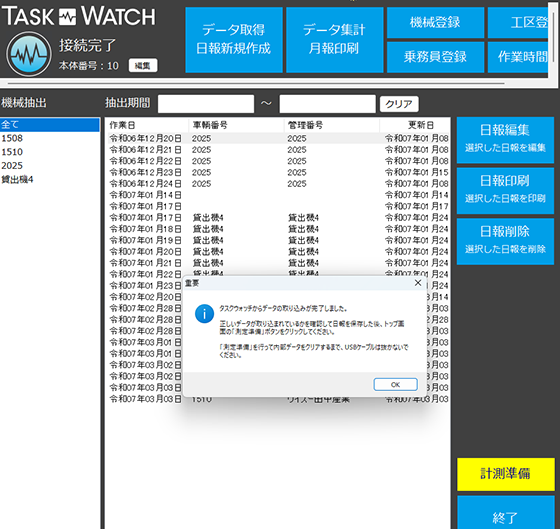Image resolution: width=560 pixels, height=529 pixels.
Task: Open データ取得 日報新規作成
Action: pyautogui.click(x=234, y=40)
